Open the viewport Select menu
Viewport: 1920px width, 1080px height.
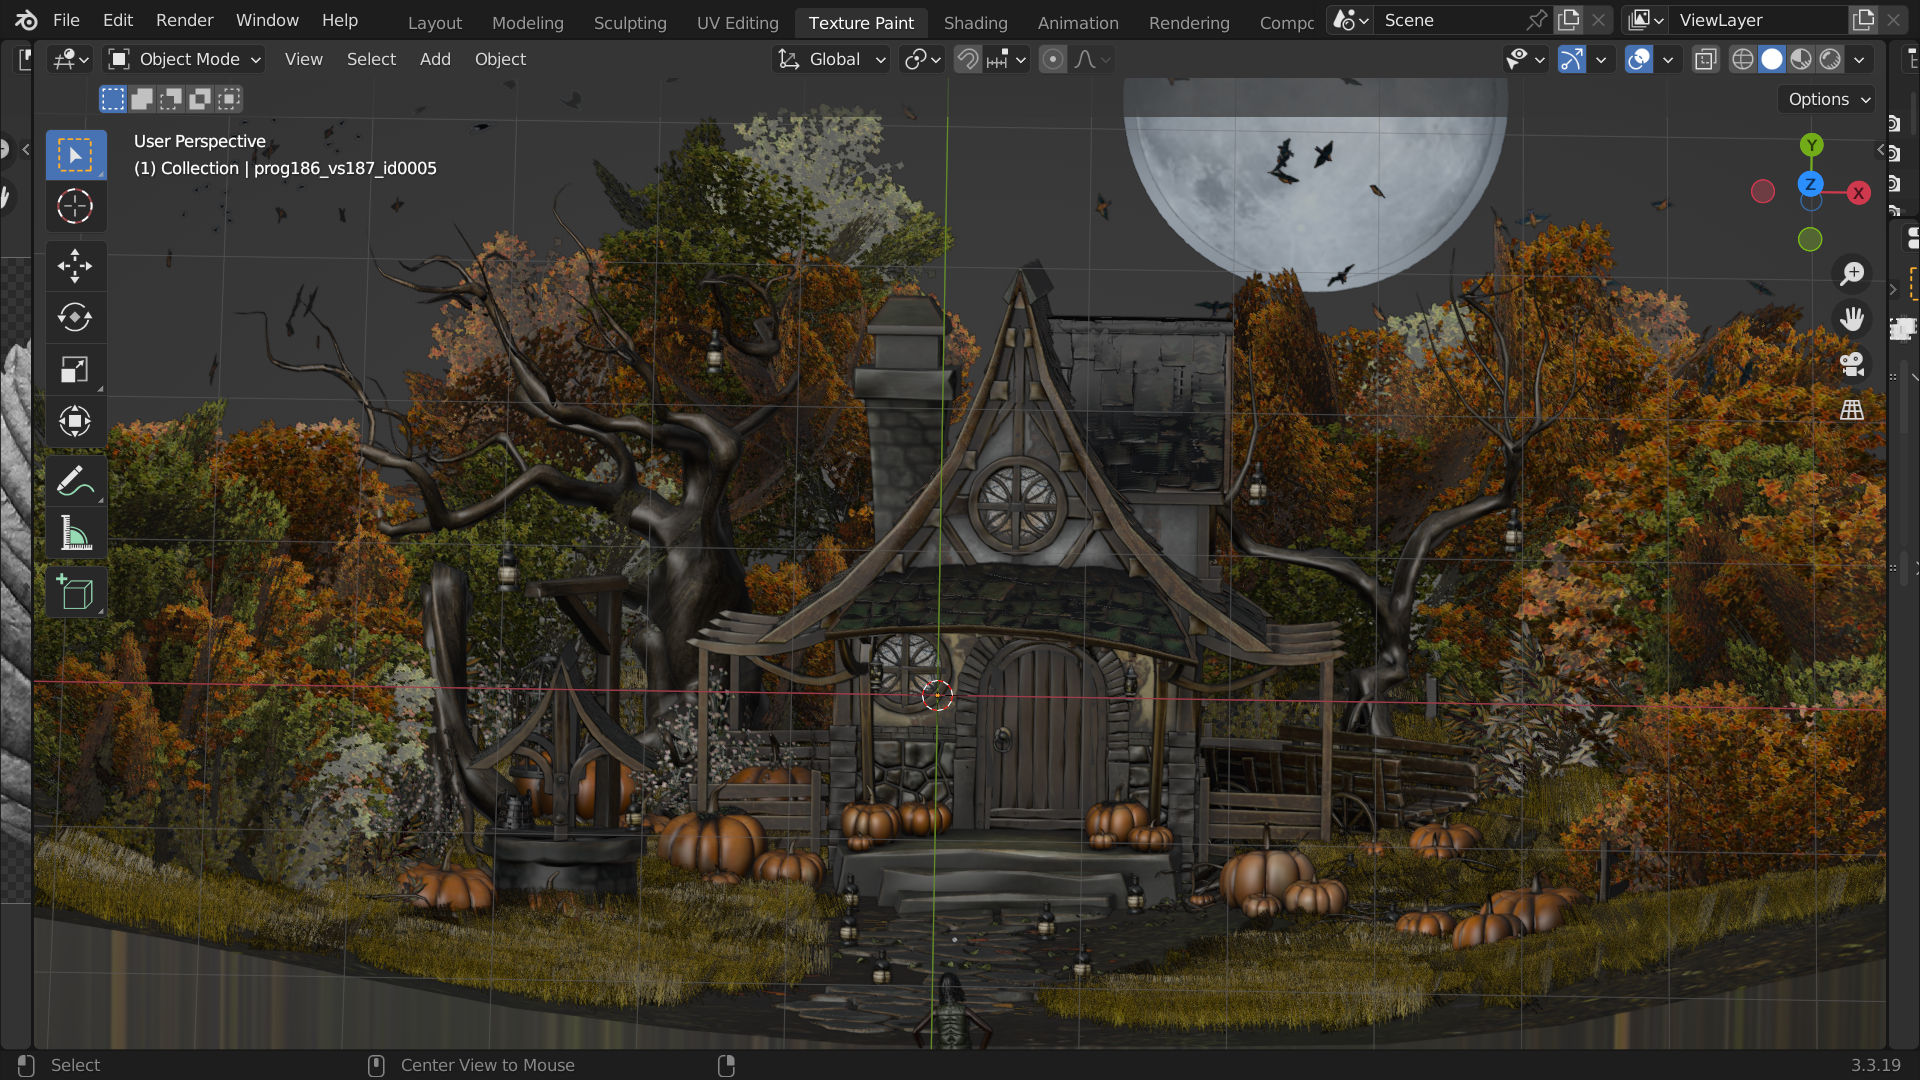[x=371, y=59]
